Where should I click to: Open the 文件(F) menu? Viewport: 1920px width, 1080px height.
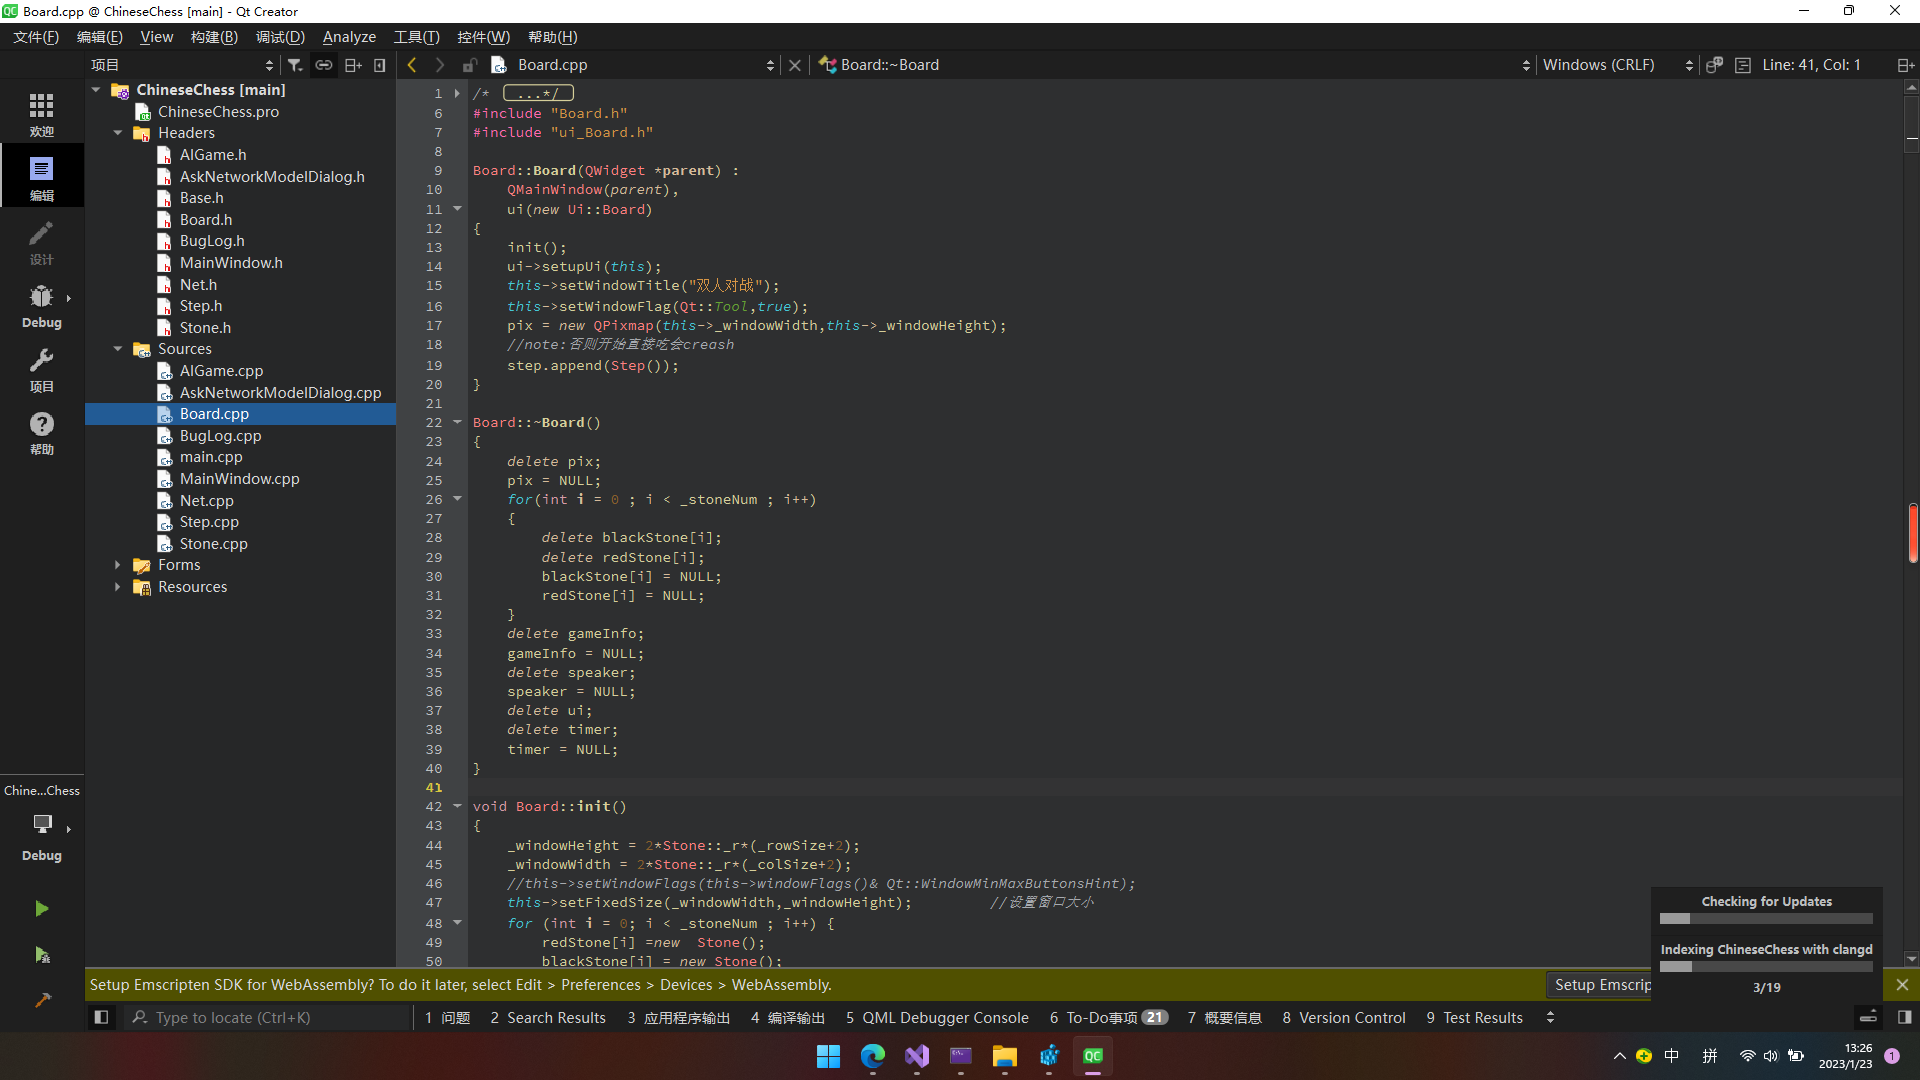point(36,37)
